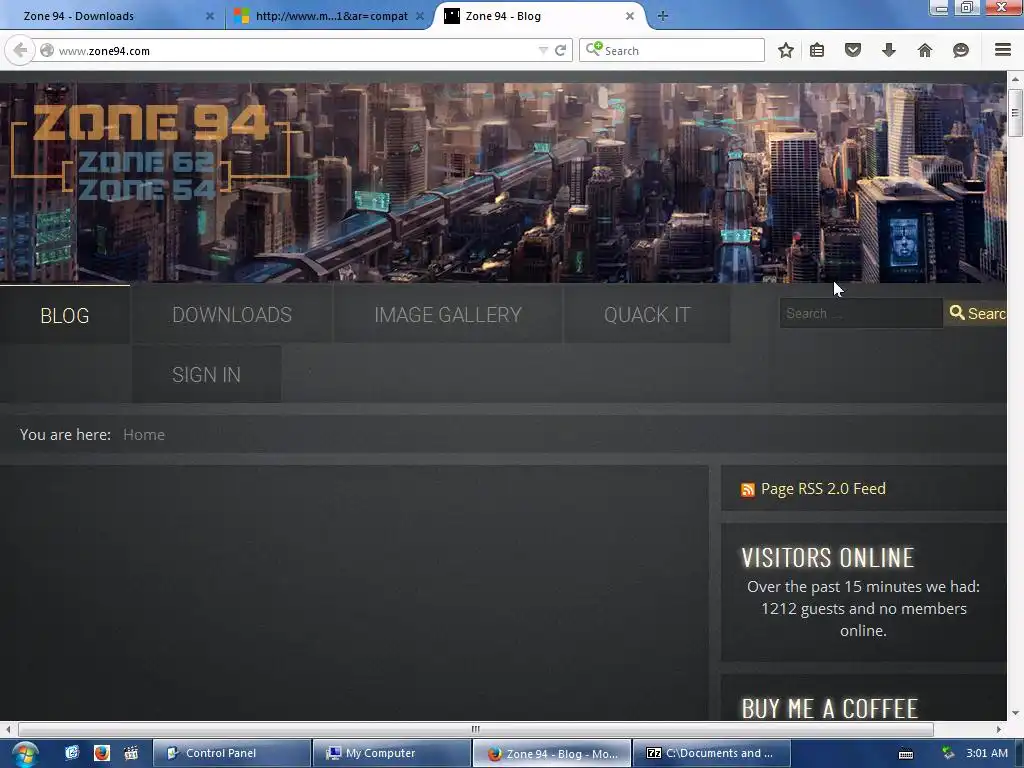Open the Page RSS 2.0 Feed link
The image size is (1024, 768).
pyautogui.click(x=823, y=488)
